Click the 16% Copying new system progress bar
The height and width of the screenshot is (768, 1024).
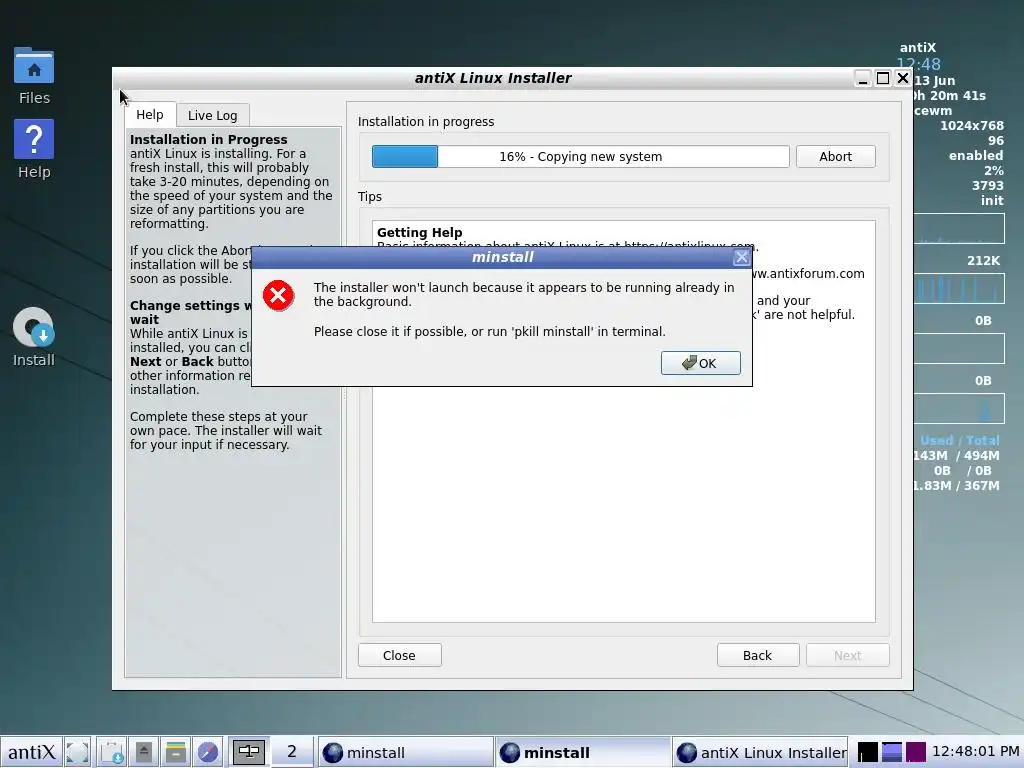[581, 157]
